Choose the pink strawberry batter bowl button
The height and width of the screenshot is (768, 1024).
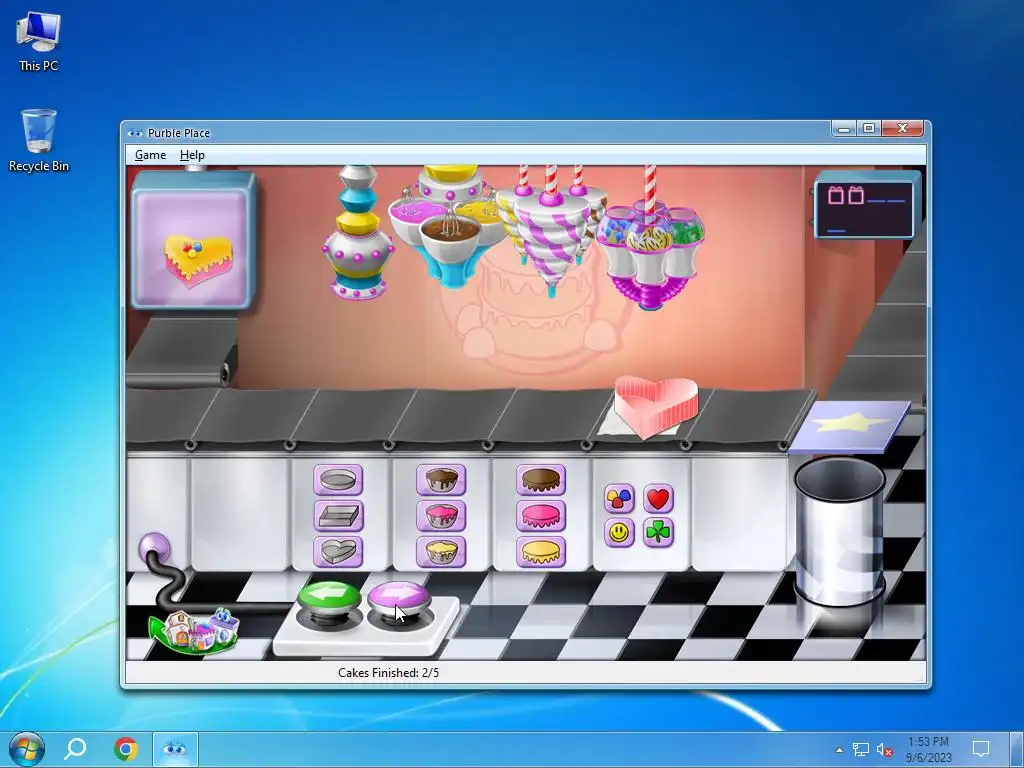tap(441, 516)
